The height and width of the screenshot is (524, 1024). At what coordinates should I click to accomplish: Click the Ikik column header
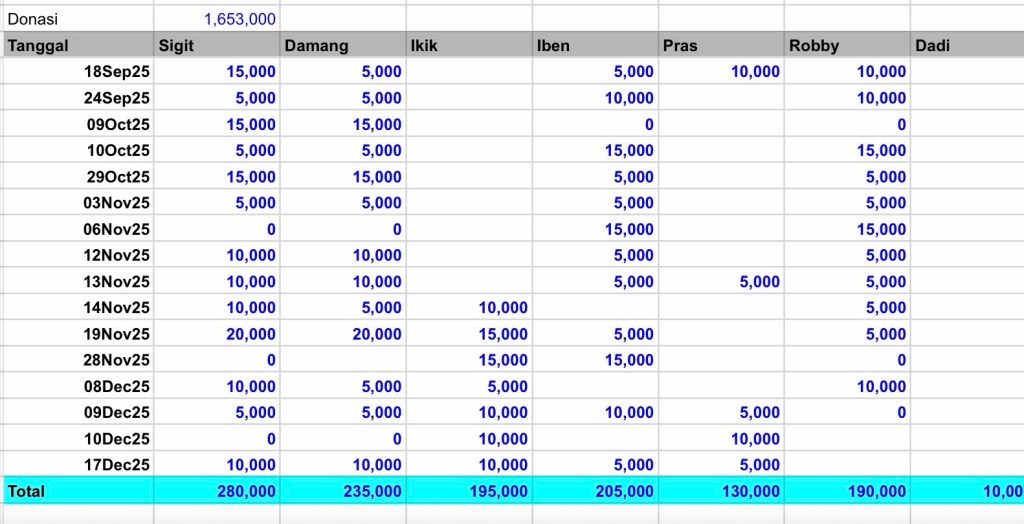(x=468, y=45)
